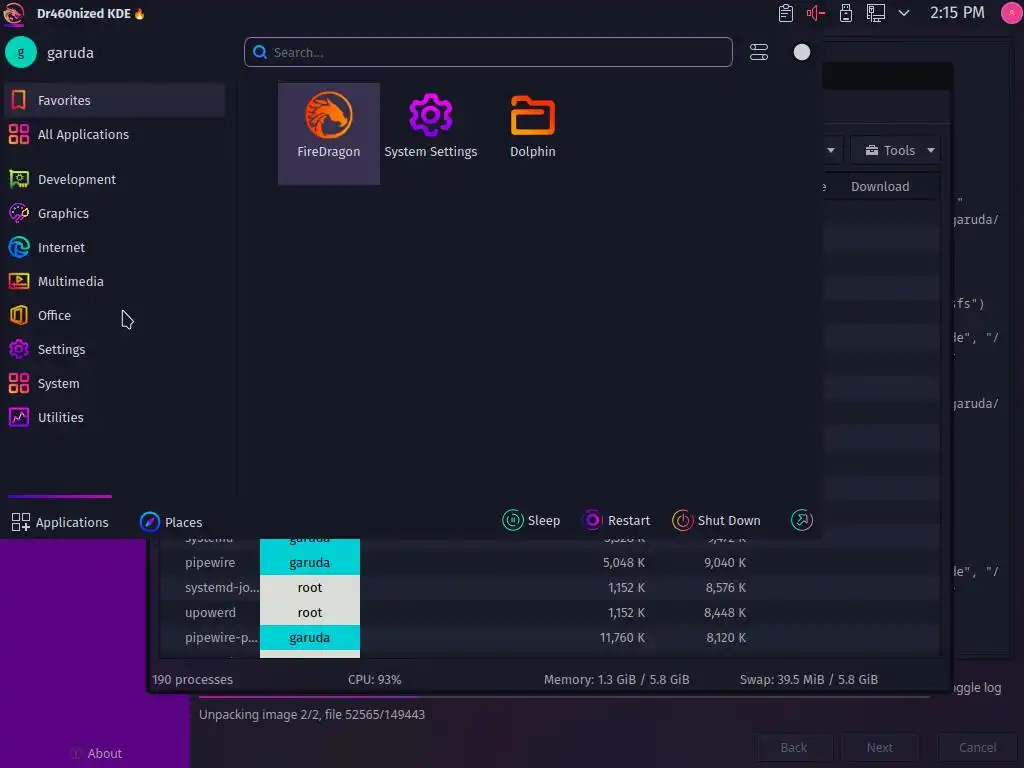Click the Restart button
Image resolution: width=1024 pixels, height=768 pixels.
[x=616, y=520]
